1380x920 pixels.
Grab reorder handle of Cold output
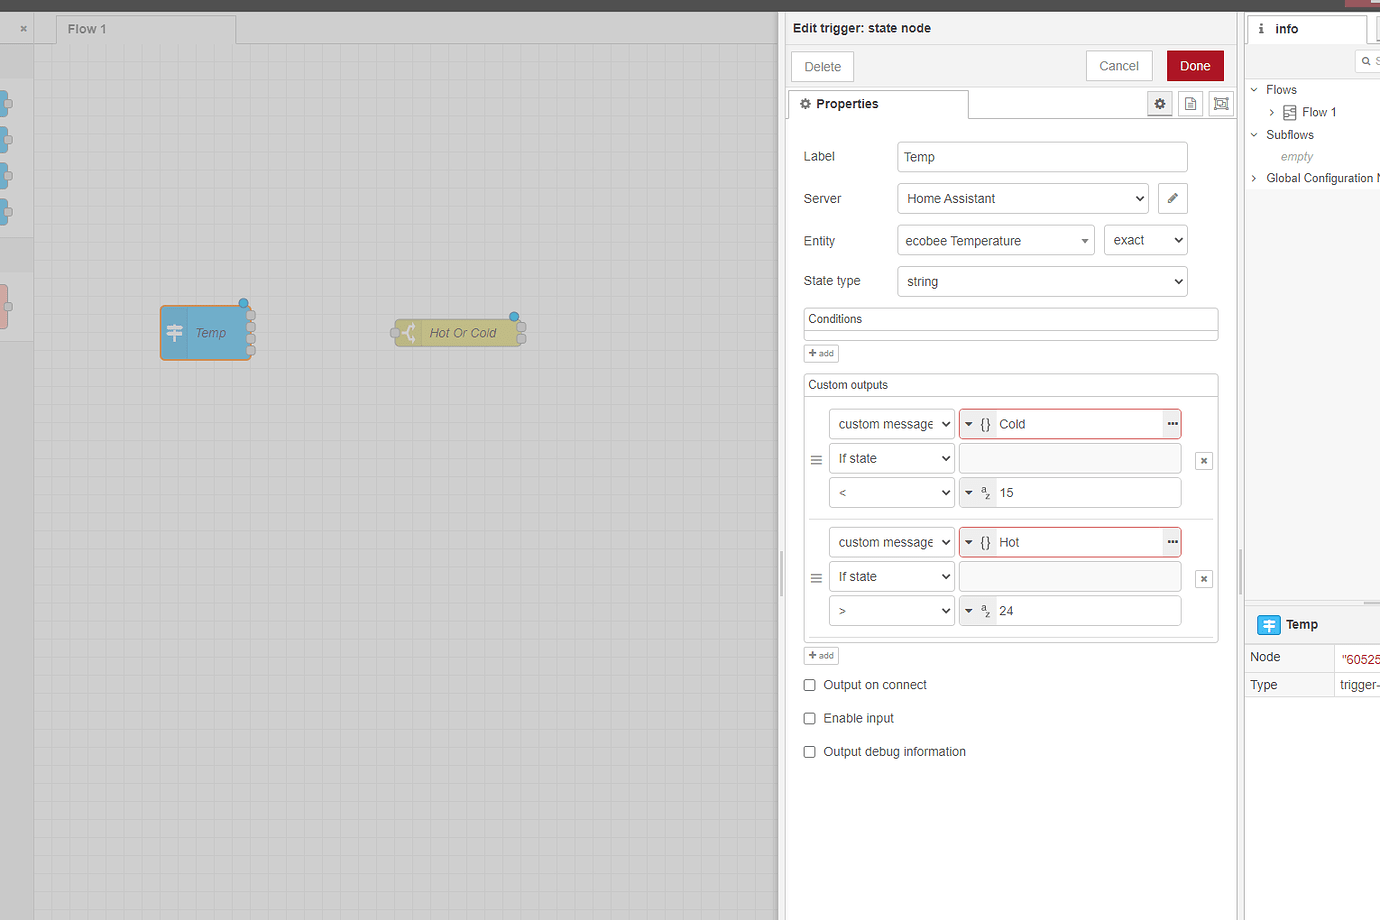[816, 460]
